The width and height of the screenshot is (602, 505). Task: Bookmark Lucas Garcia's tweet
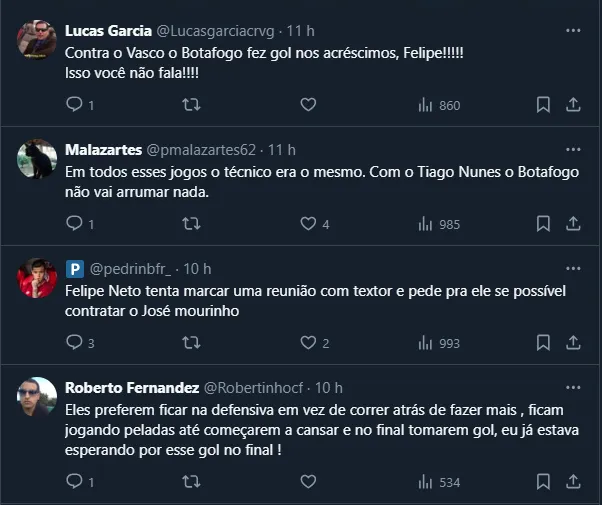point(543,105)
